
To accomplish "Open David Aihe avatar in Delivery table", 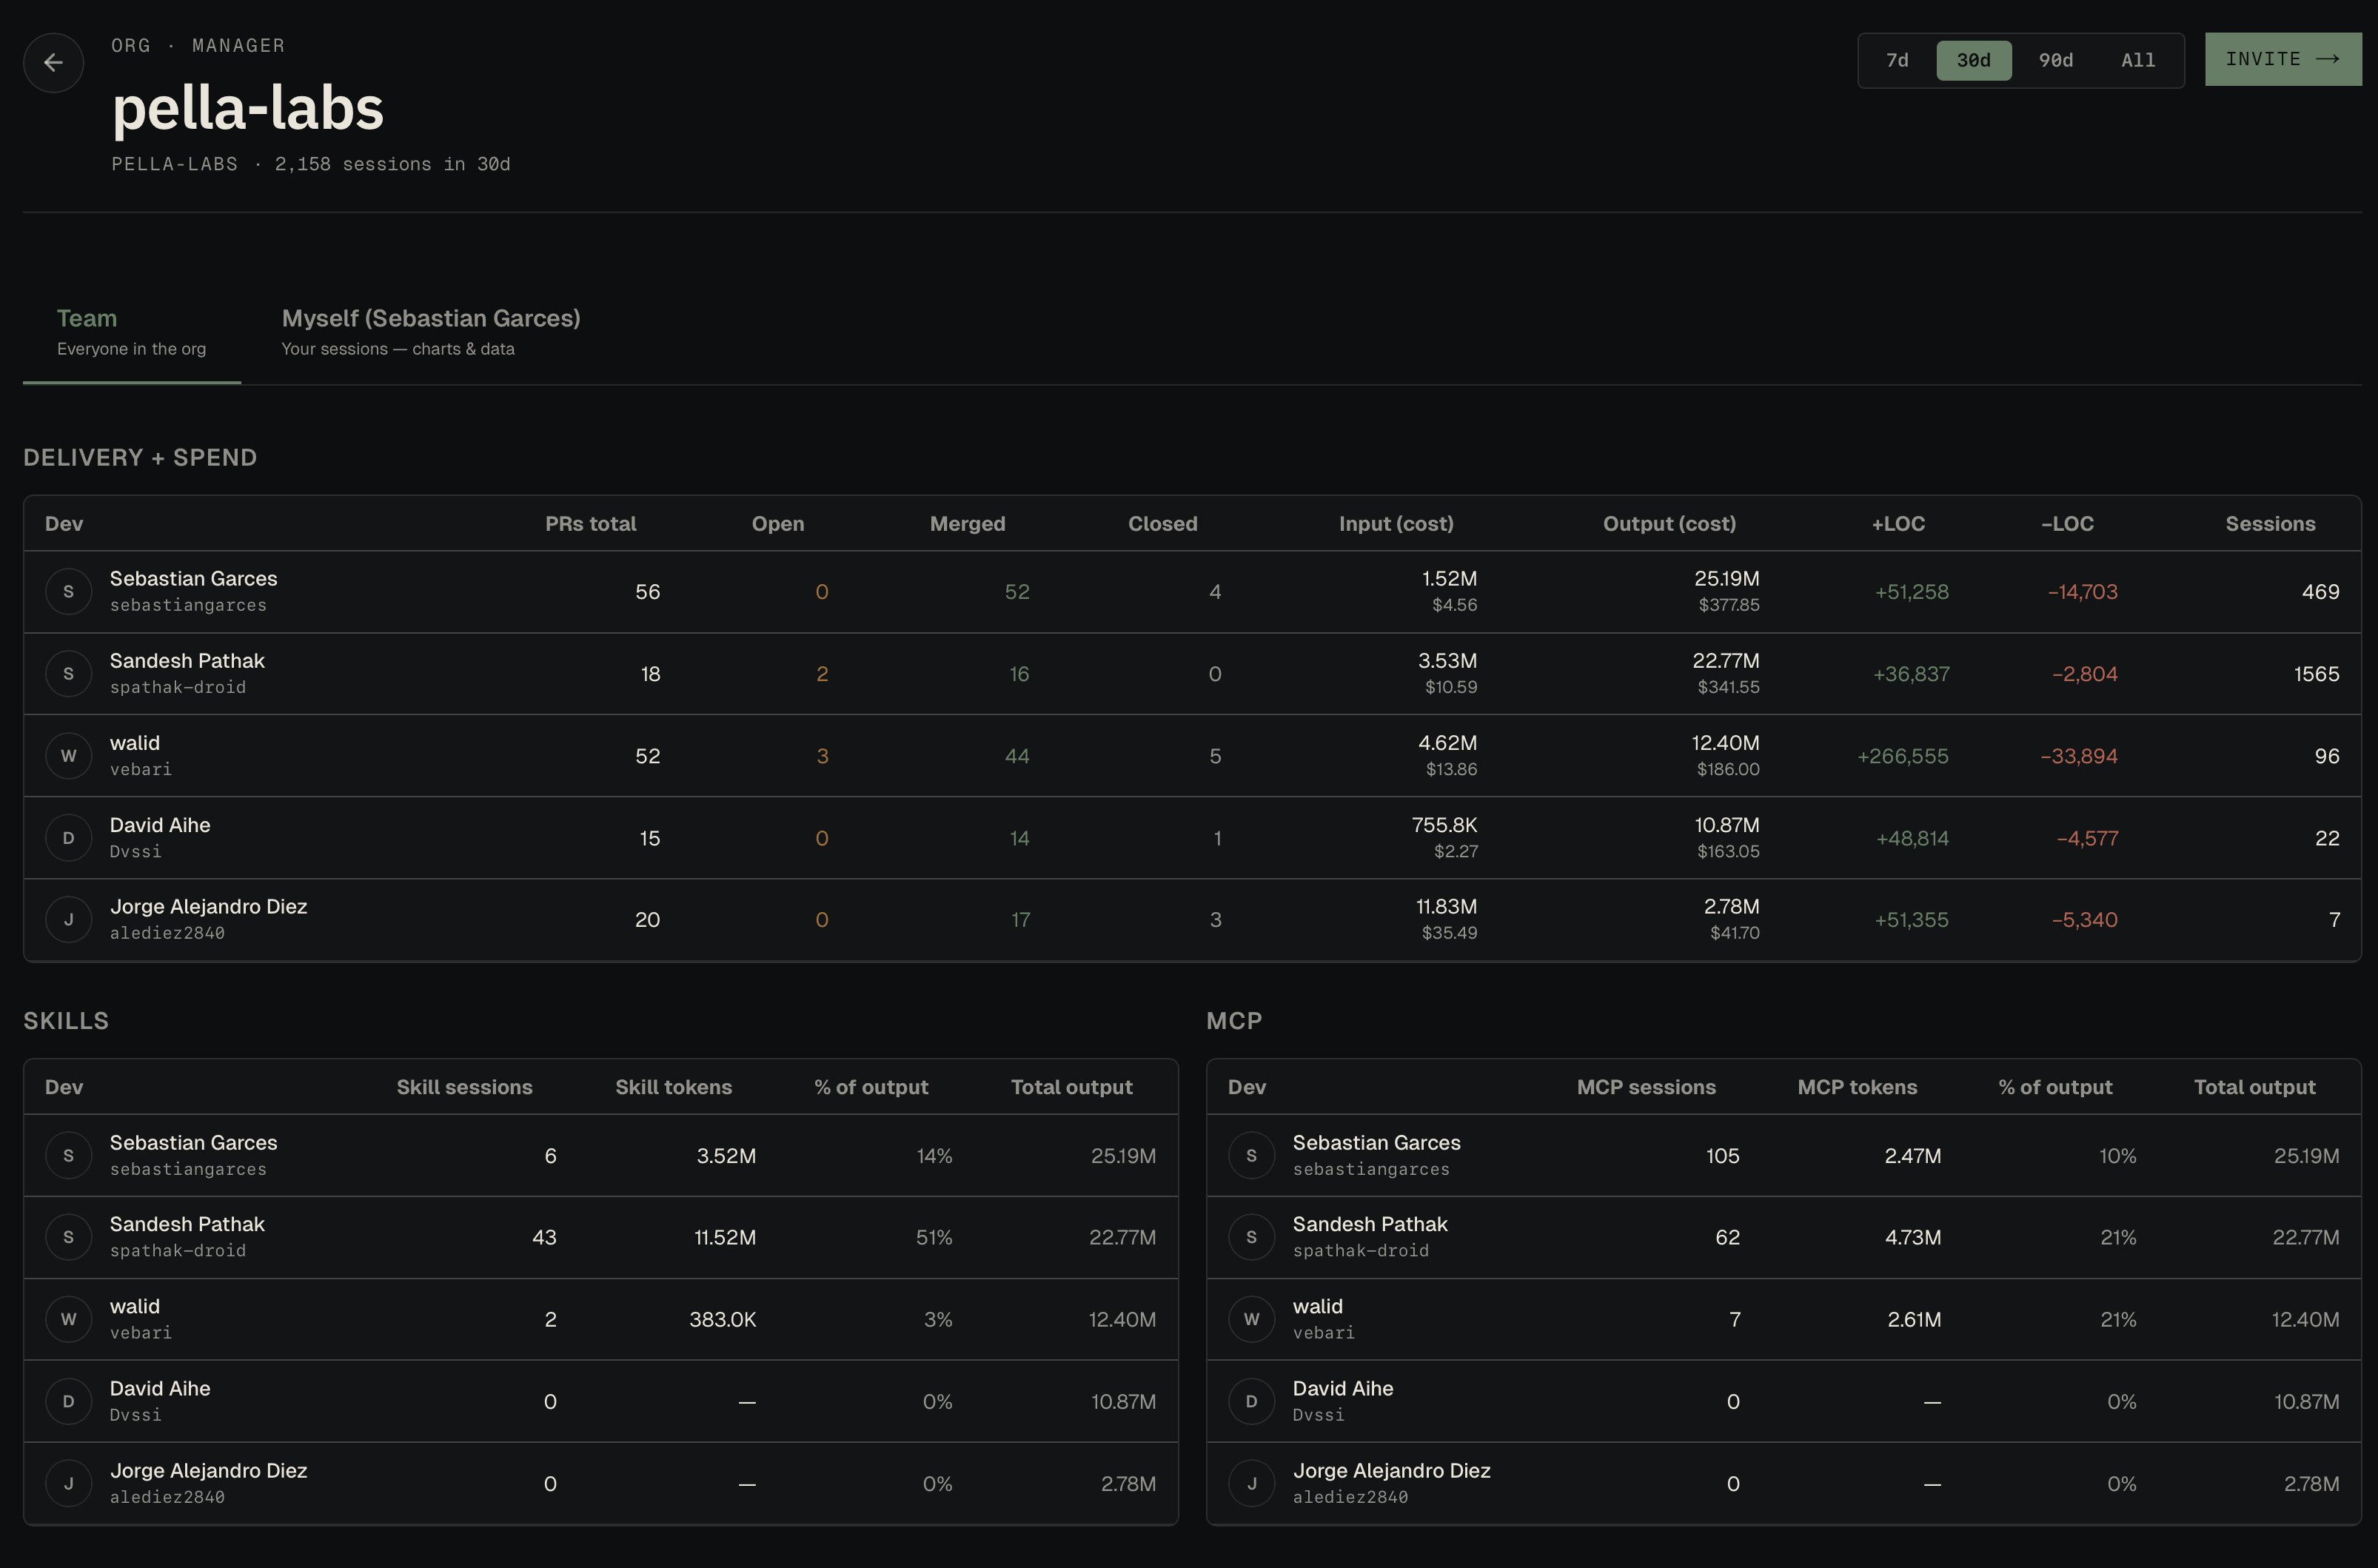I will [68, 838].
